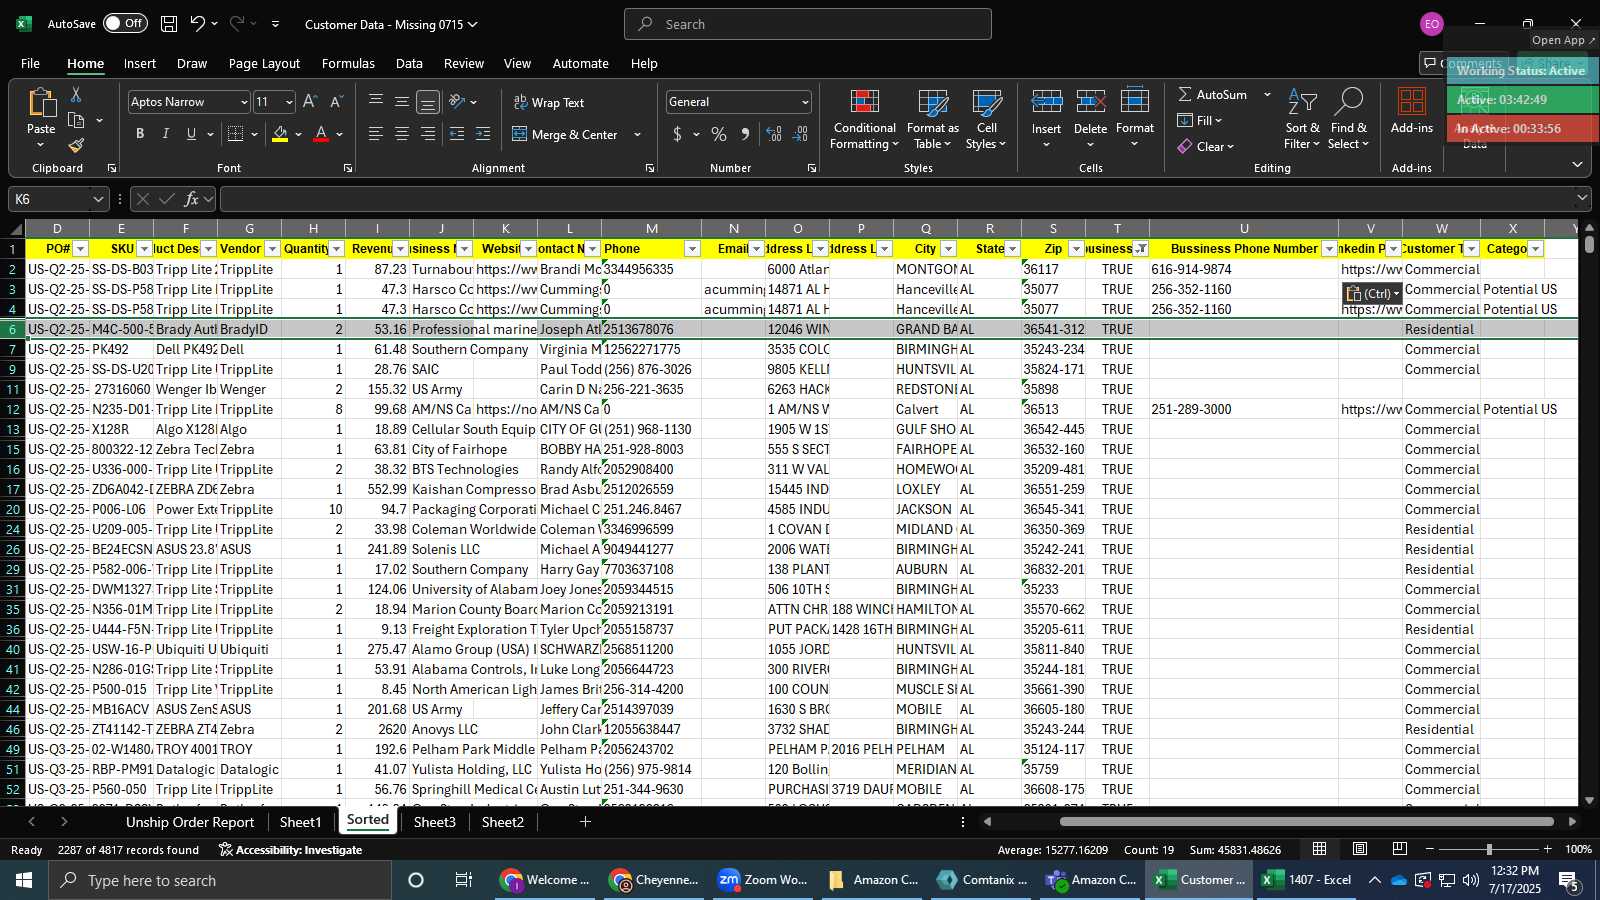The width and height of the screenshot is (1600, 900).
Task: Click the Fill button
Action: [1200, 120]
